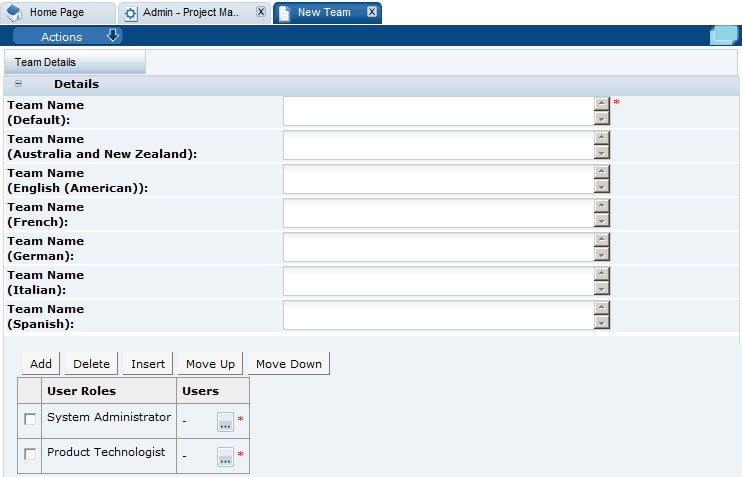Click the Team Name (Spanish) text field
742x477 pixels.
tap(439, 316)
